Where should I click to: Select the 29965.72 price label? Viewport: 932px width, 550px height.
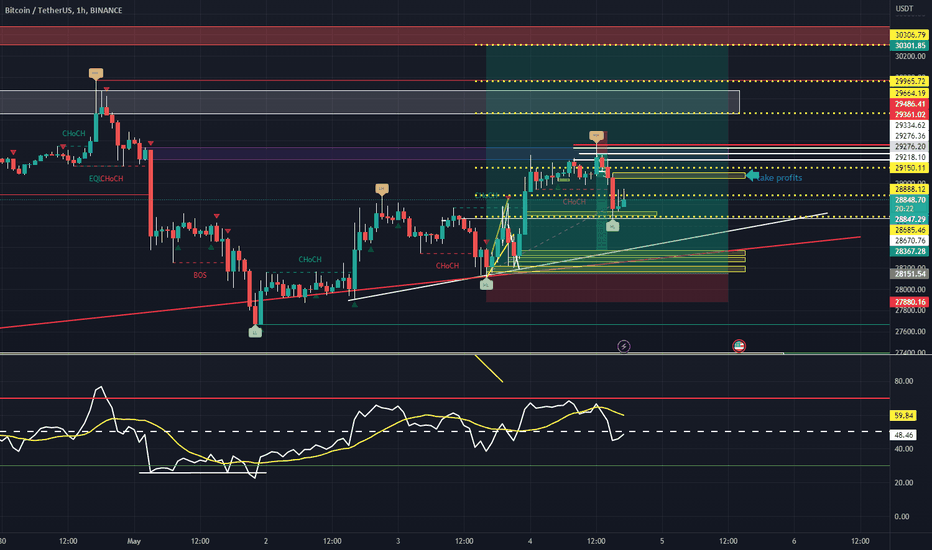[909, 81]
